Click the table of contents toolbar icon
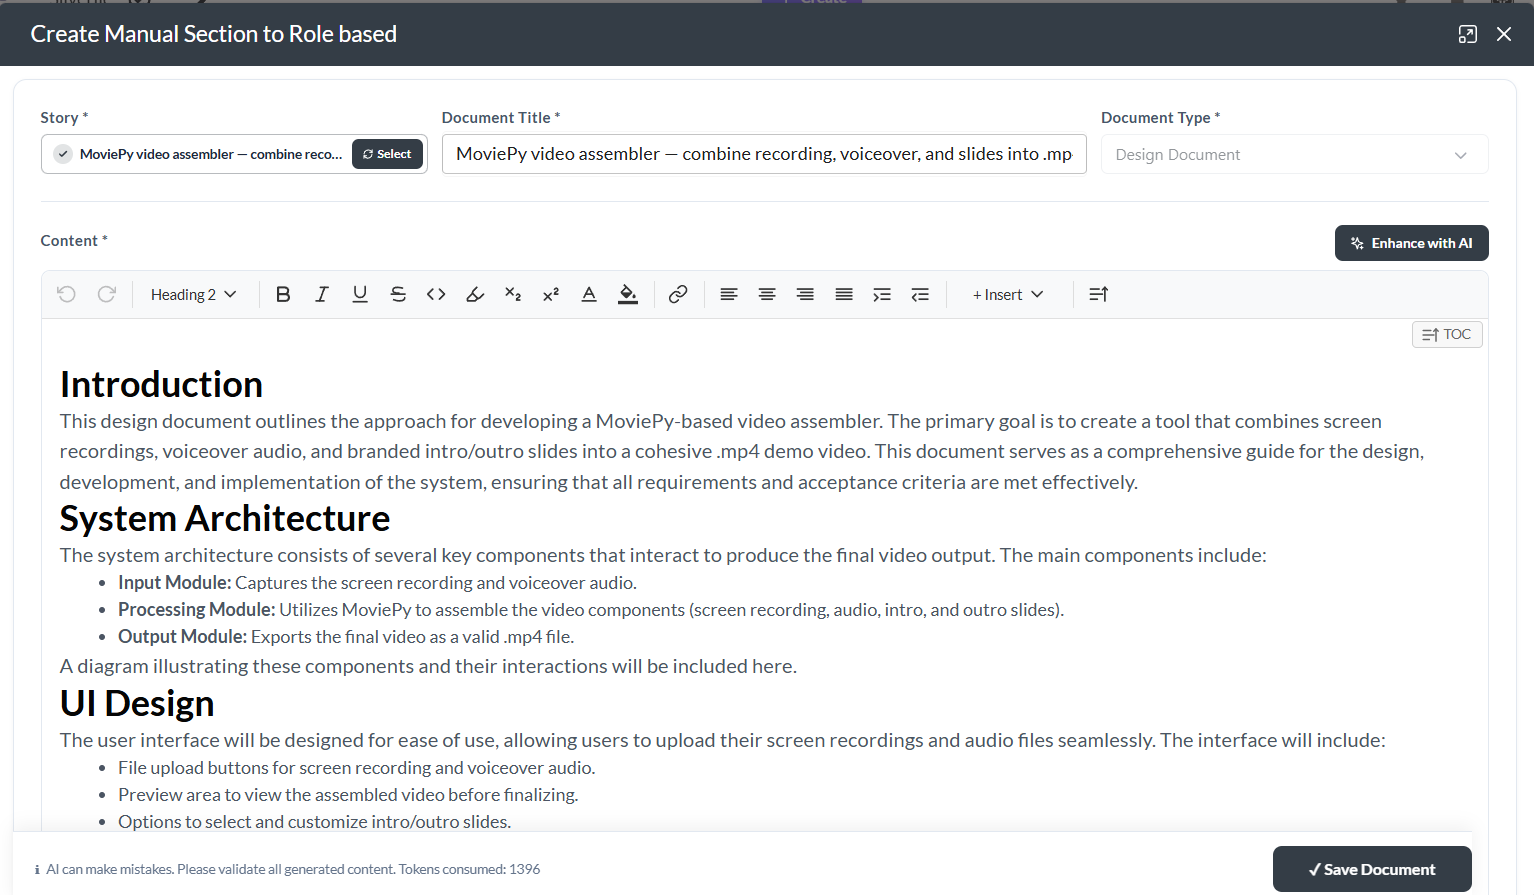 [1098, 294]
